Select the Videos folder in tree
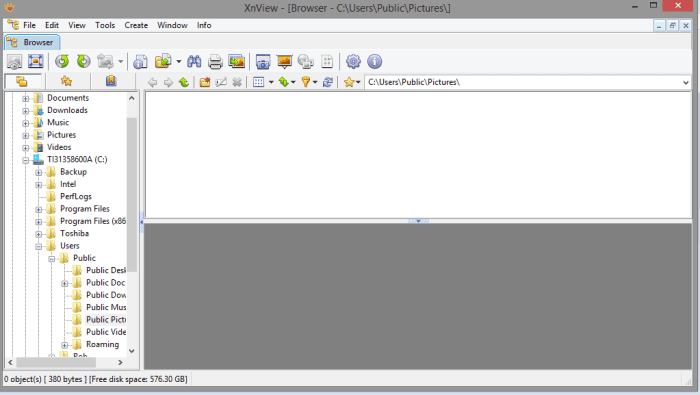The height and width of the screenshot is (395, 700). click(59, 147)
